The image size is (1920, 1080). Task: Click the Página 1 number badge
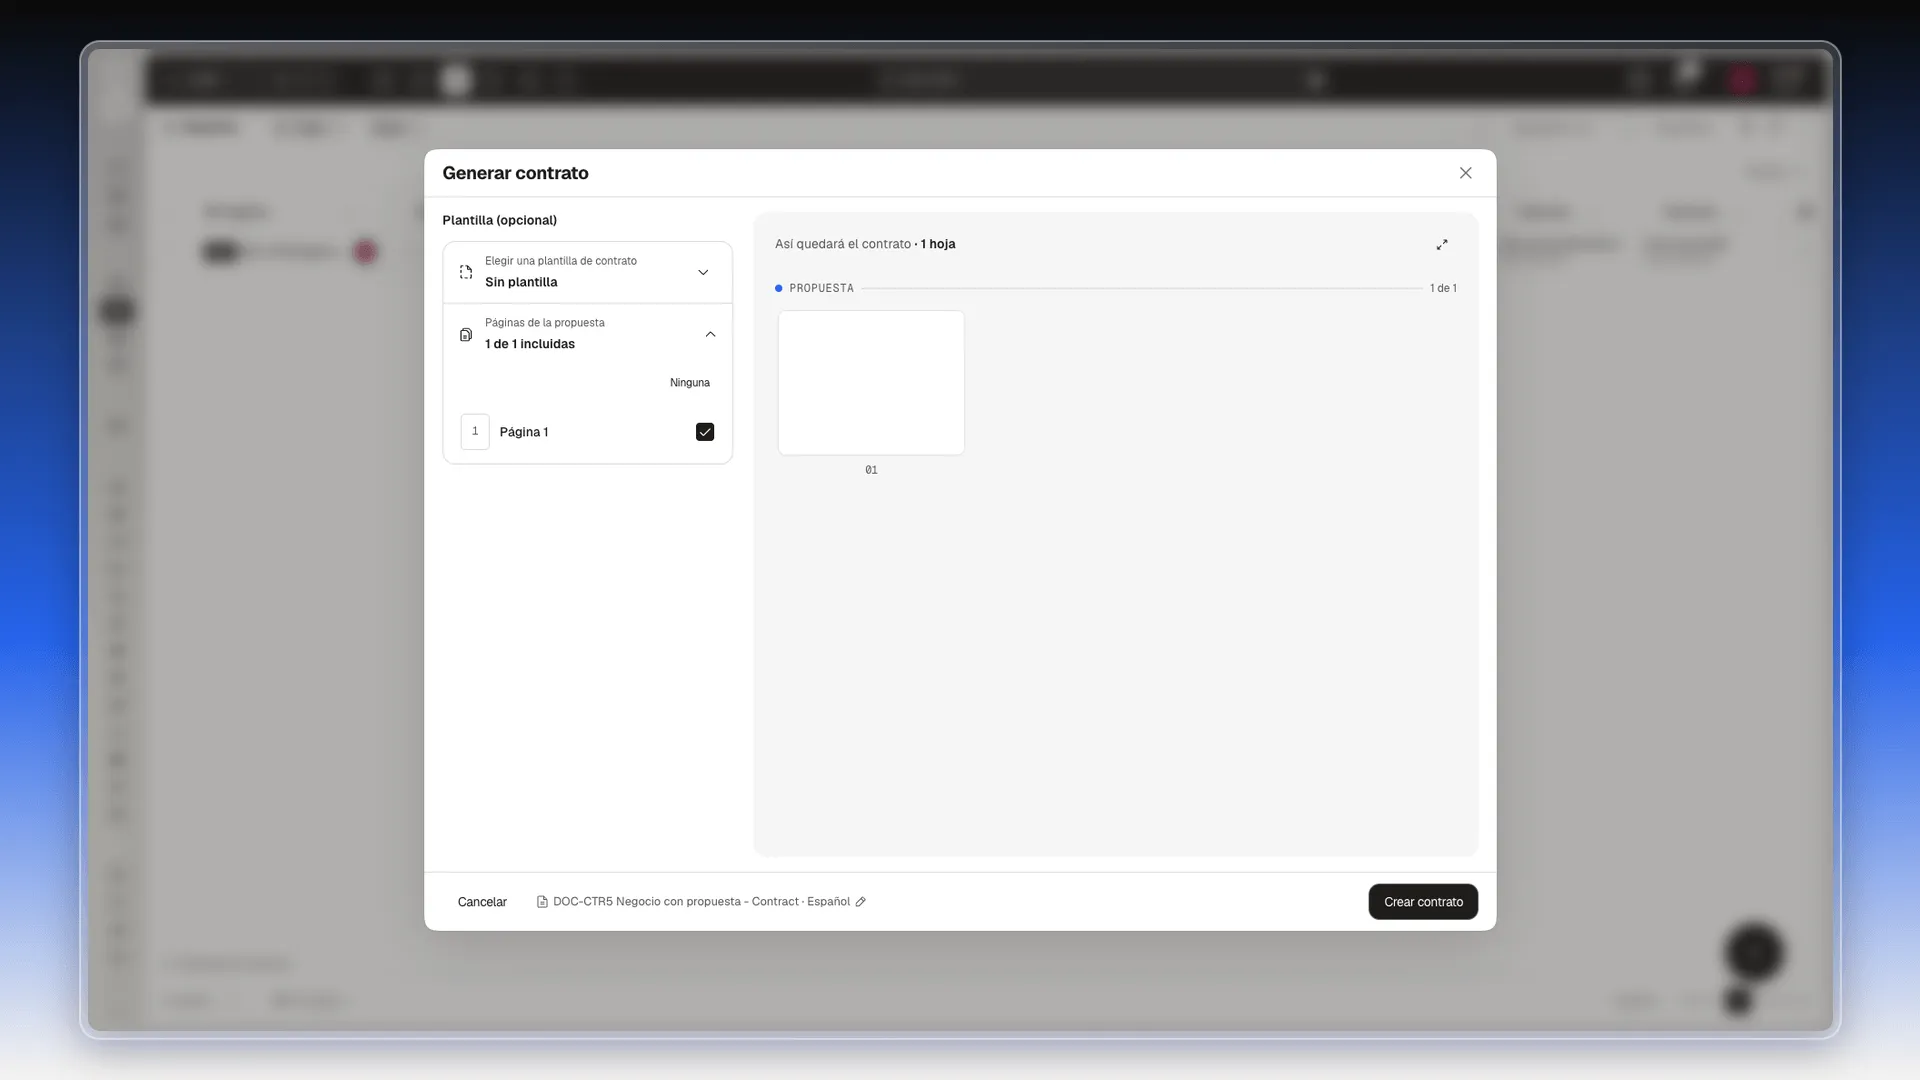tap(475, 432)
